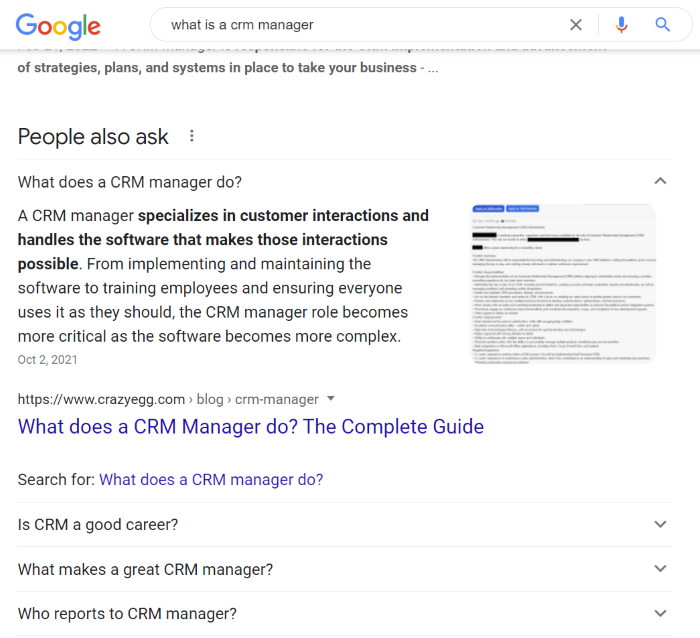Open 'What does a CRM Manager do? The Complete Guide'
Screen dimensions: 700x638
250,426
